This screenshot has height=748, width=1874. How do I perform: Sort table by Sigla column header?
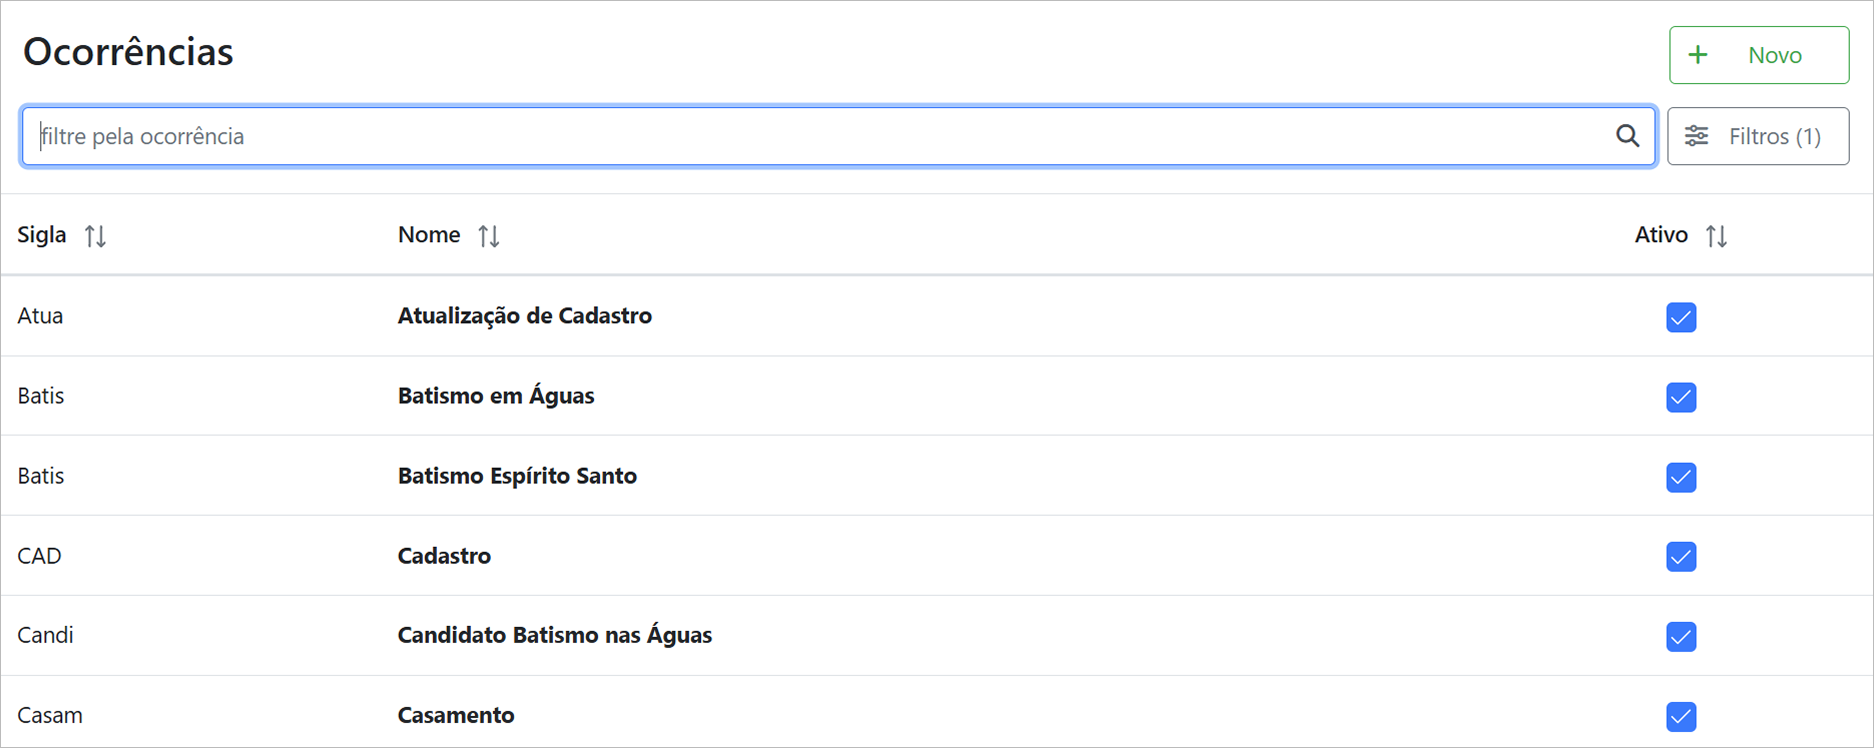point(42,235)
